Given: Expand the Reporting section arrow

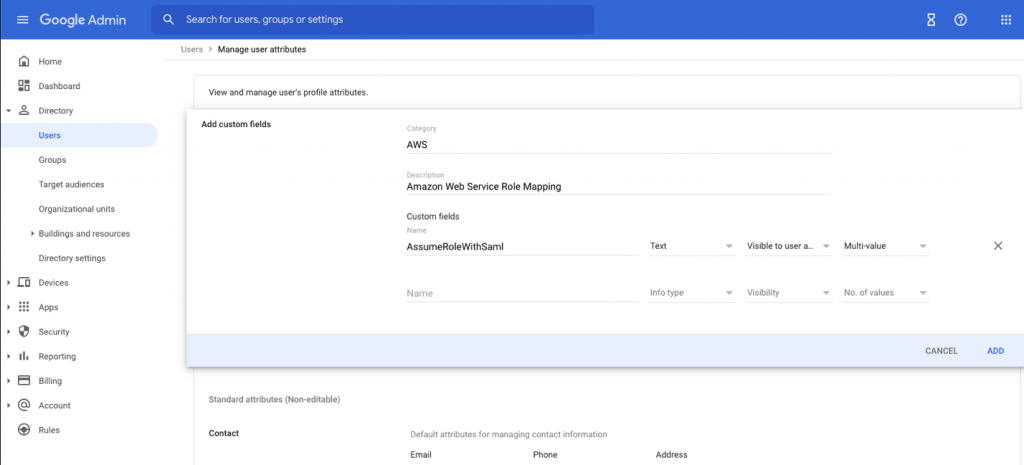Looking at the screenshot, I should point(8,357).
